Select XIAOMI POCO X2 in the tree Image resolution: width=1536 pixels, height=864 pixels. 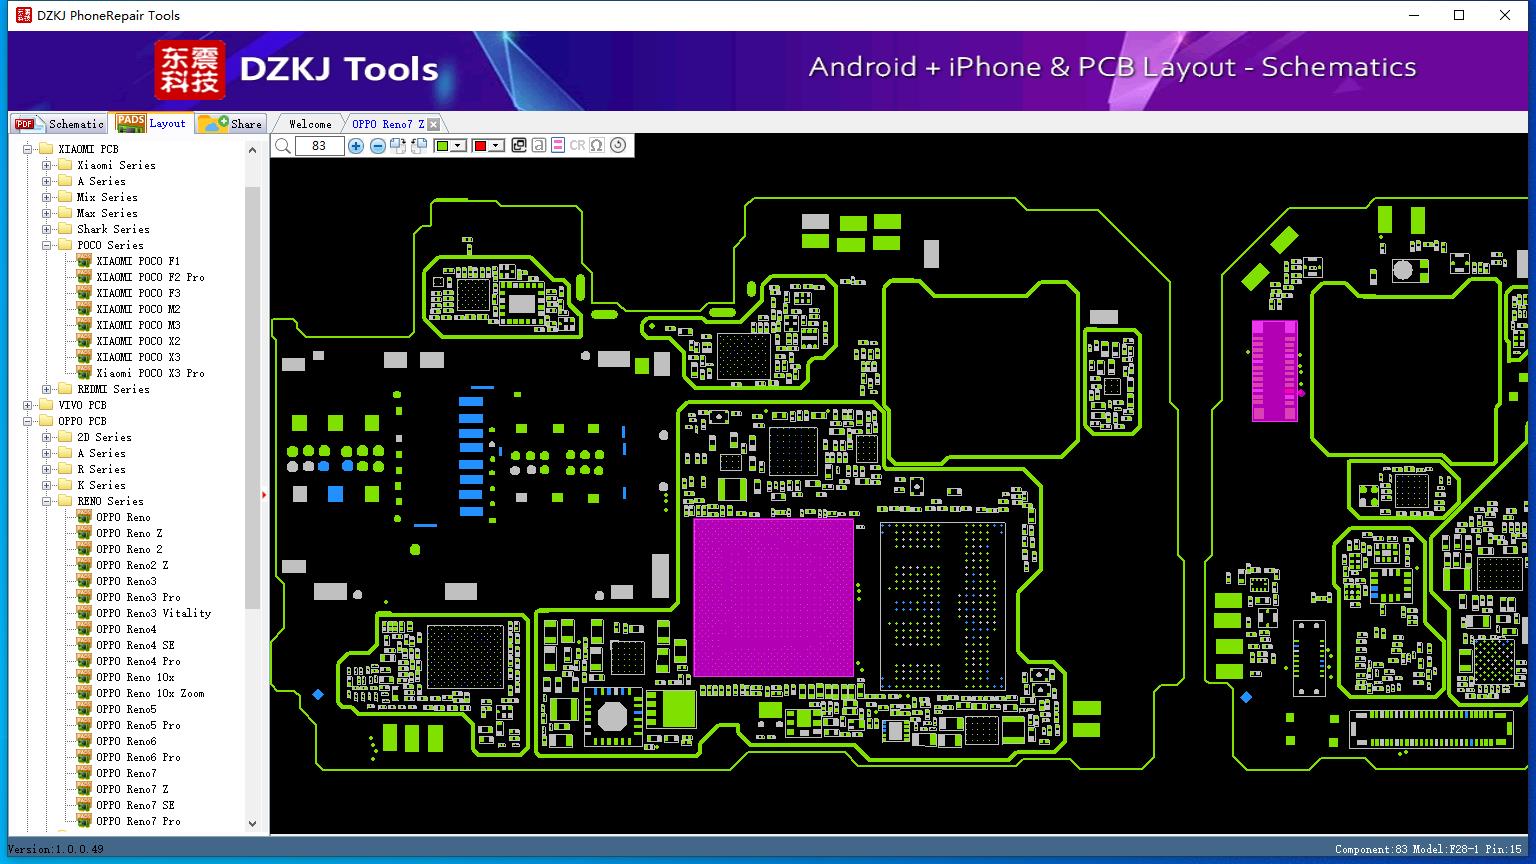click(138, 341)
